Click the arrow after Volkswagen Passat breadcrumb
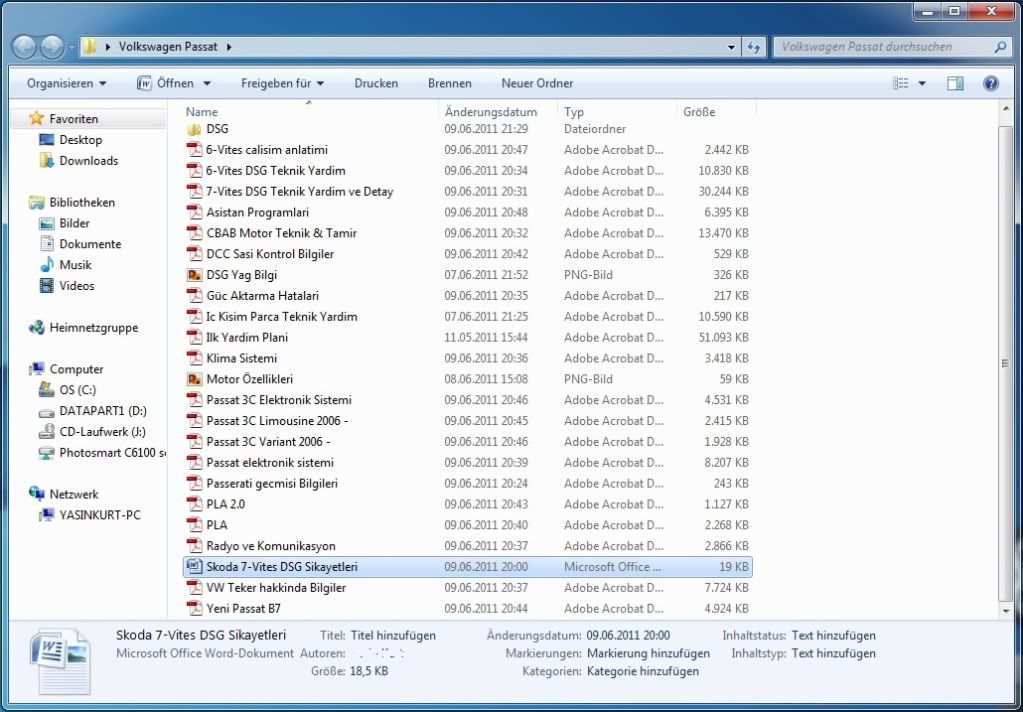The height and width of the screenshot is (712, 1023). click(x=229, y=47)
